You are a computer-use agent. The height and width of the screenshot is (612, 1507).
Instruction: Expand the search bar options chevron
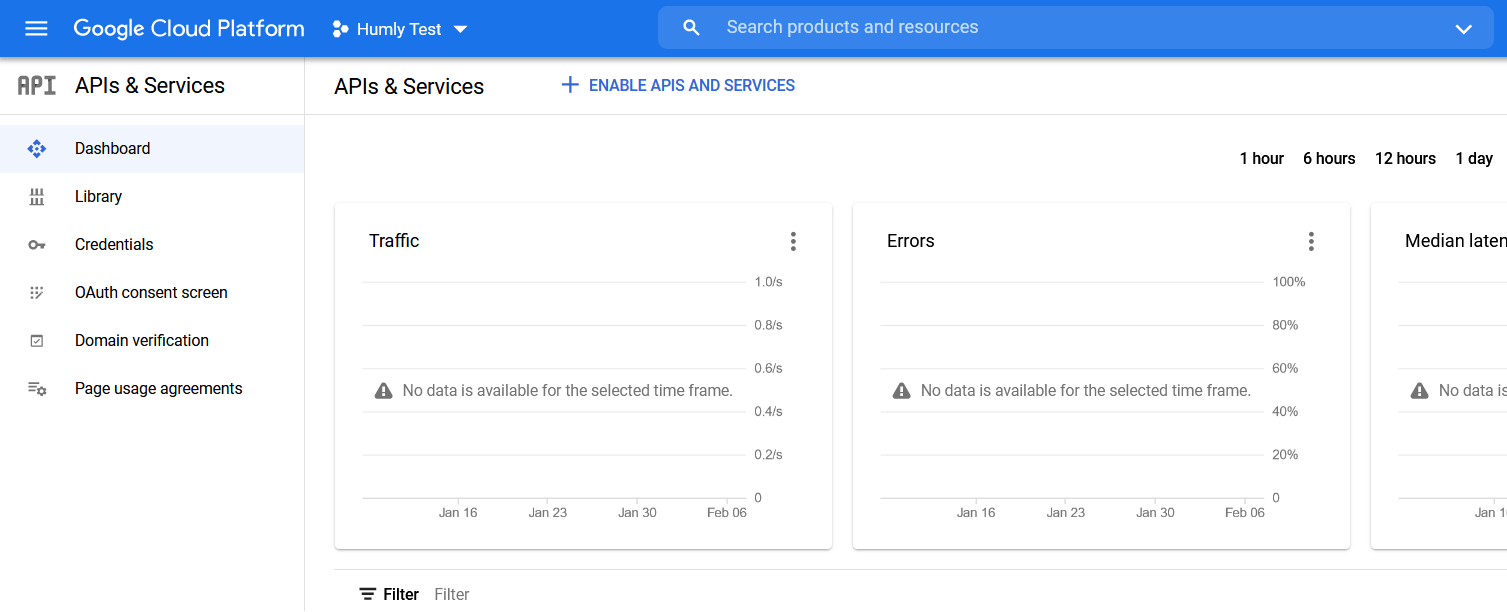tap(1463, 29)
